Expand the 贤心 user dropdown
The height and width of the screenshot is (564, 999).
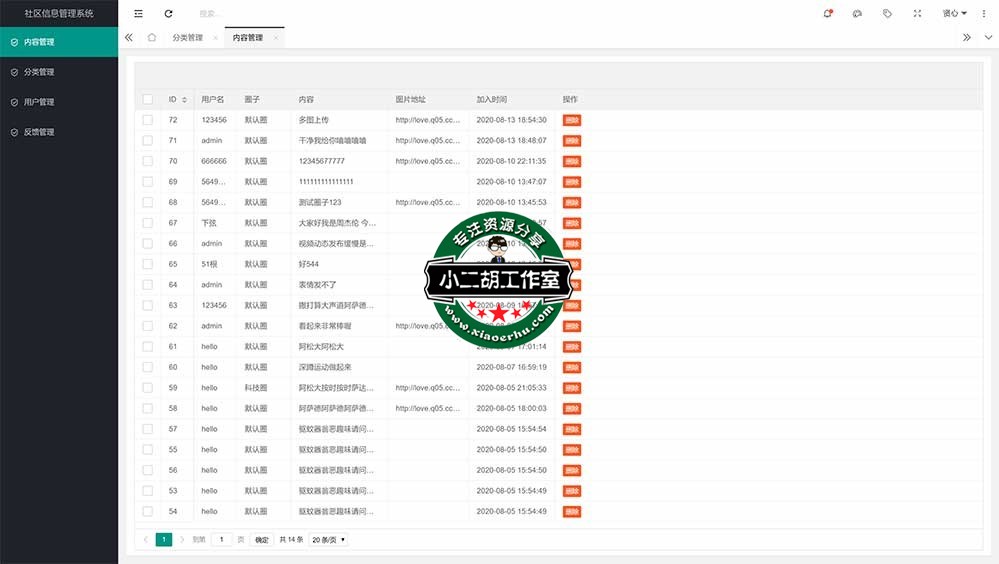954,13
